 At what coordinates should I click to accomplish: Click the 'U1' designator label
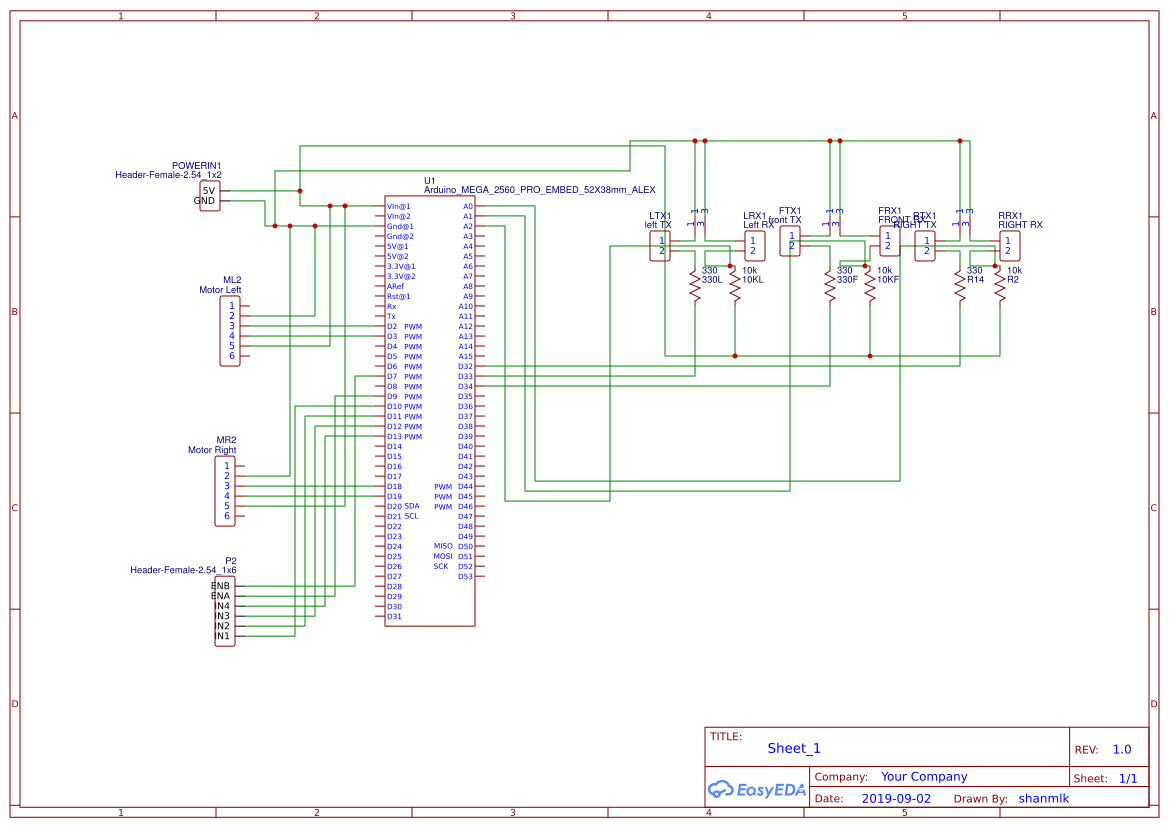tap(429, 181)
